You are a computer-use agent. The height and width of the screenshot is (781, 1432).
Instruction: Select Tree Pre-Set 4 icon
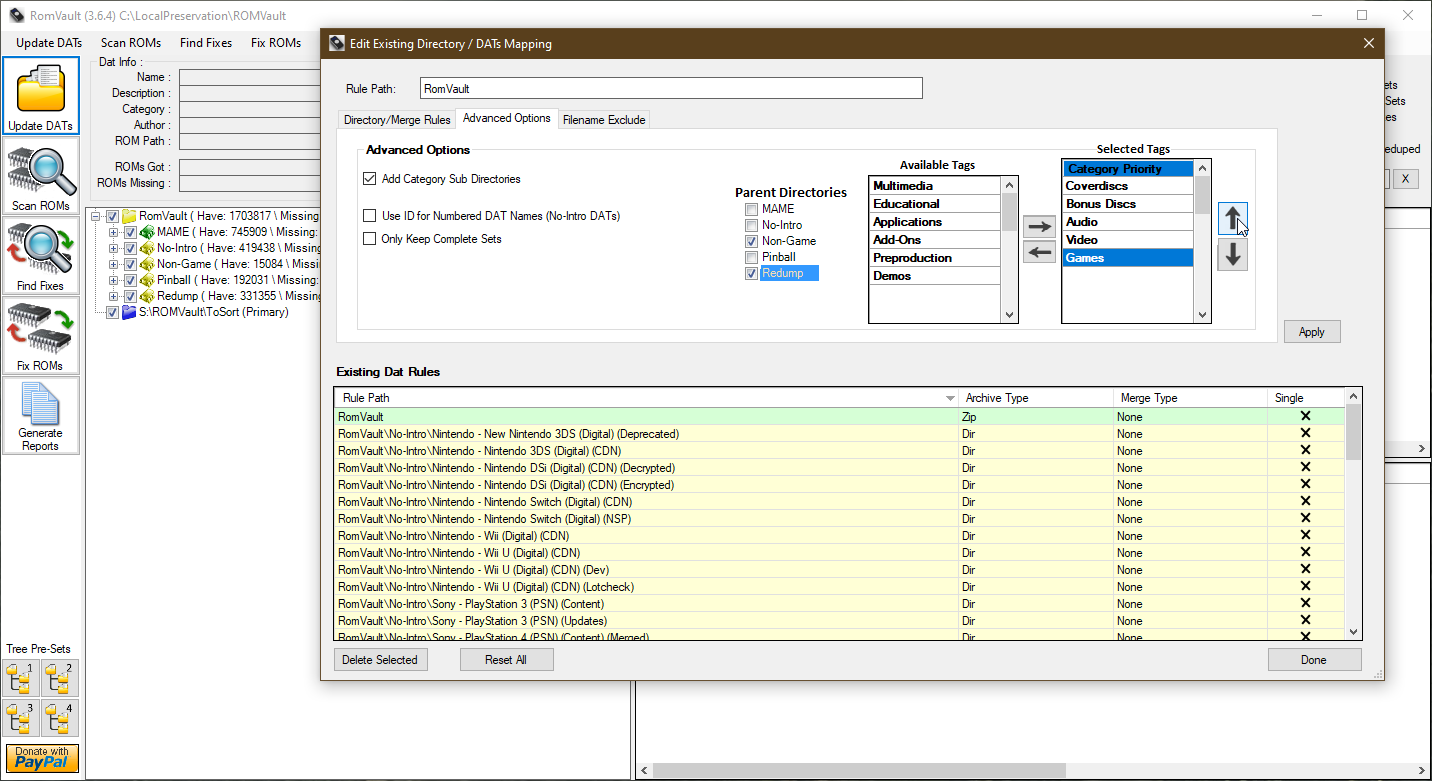click(60, 718)
